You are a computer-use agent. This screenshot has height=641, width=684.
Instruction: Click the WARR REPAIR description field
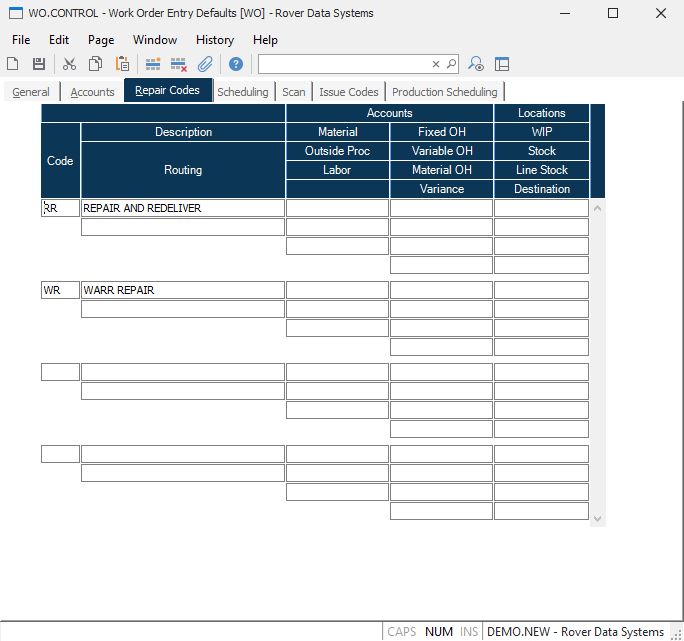point(183,290)
